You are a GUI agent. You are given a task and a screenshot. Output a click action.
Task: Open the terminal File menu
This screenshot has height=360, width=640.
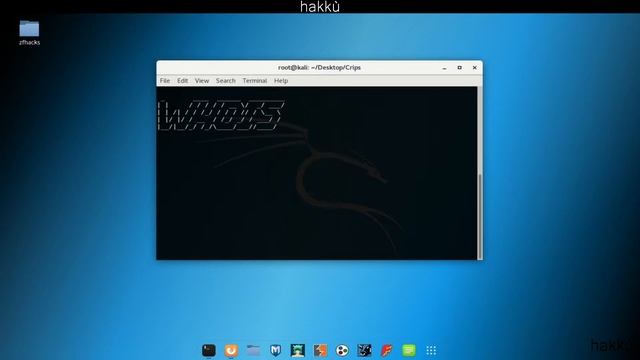coord(165,81)
